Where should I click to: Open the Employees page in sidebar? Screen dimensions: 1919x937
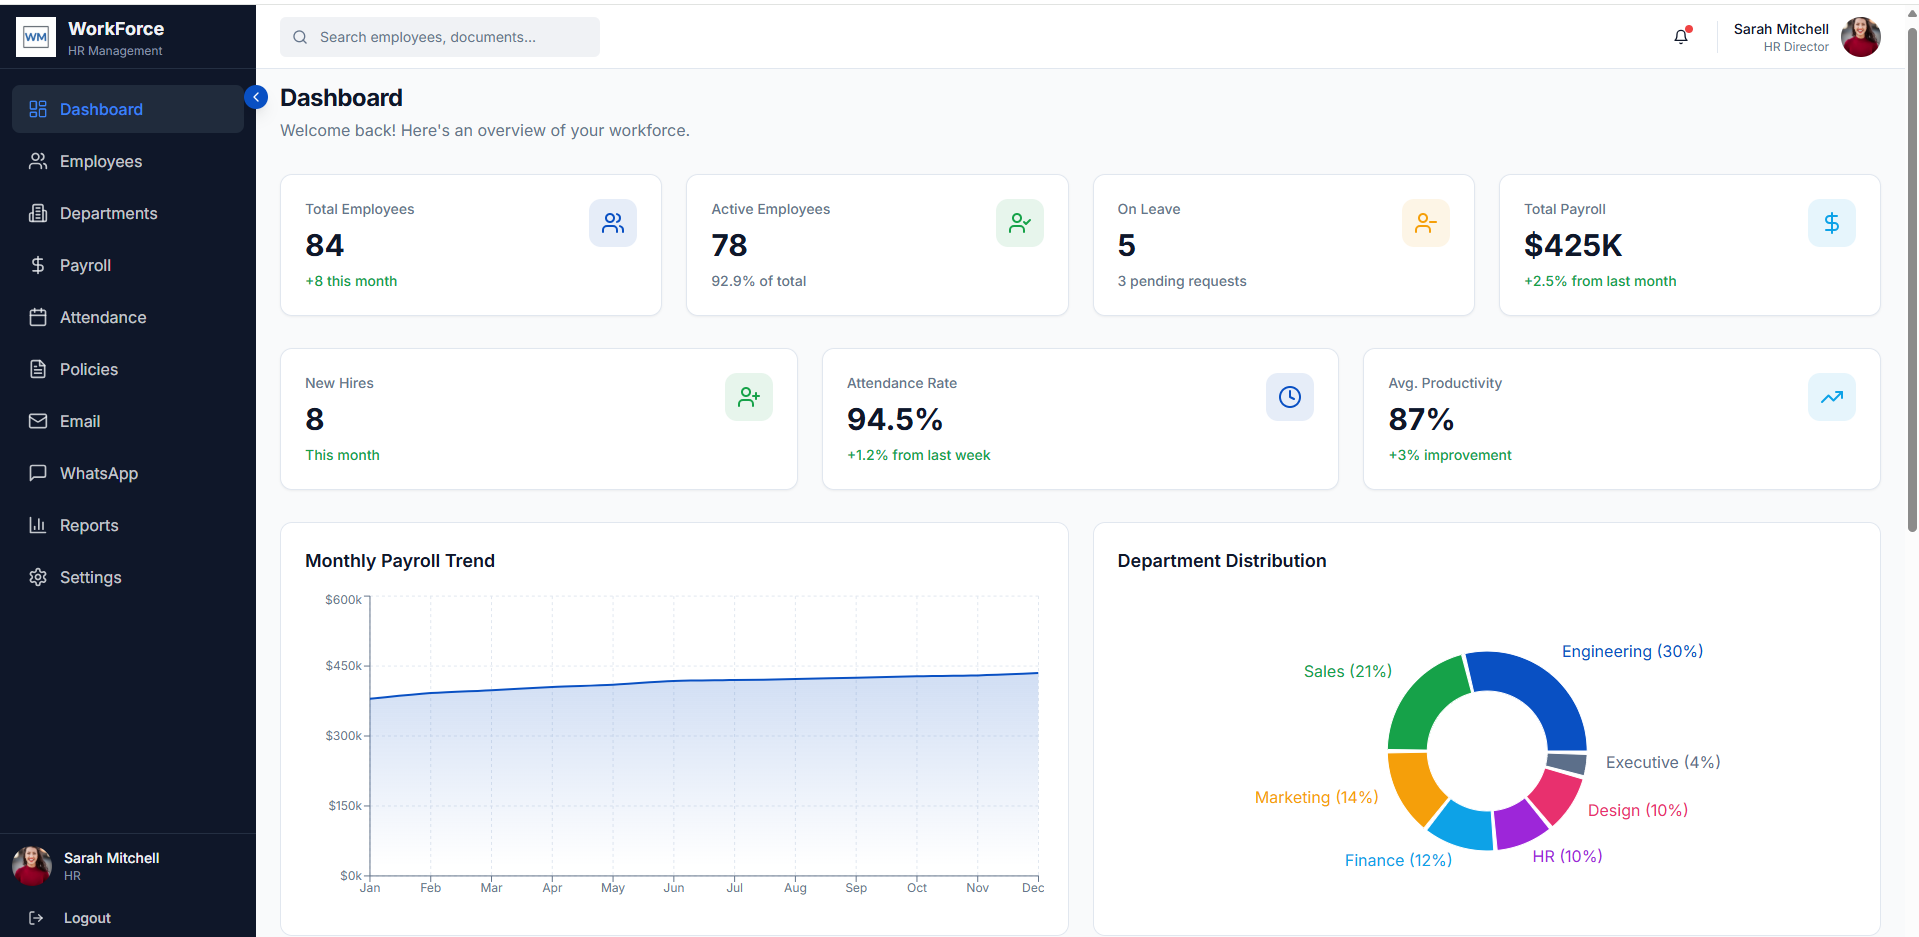pyautogui.click(x=100, y=161)
